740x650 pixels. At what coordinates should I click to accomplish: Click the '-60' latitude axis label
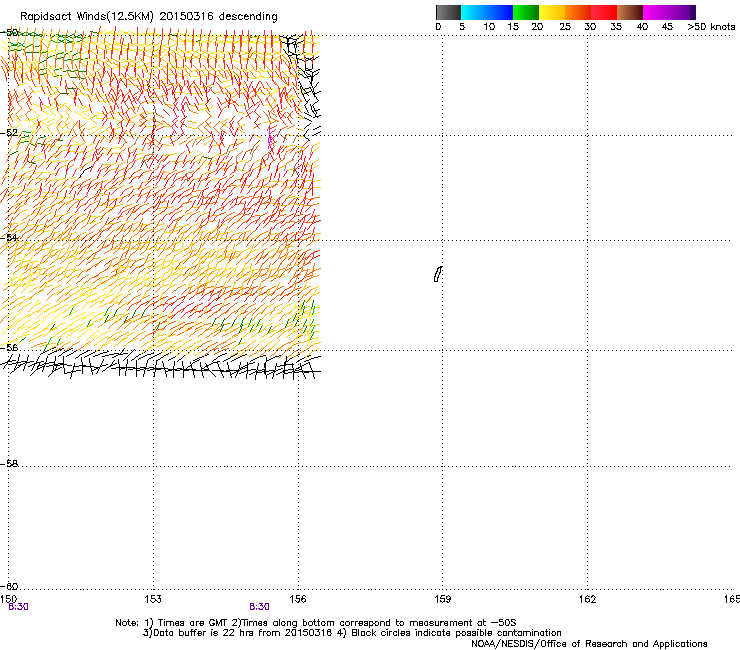coord(9,586)
